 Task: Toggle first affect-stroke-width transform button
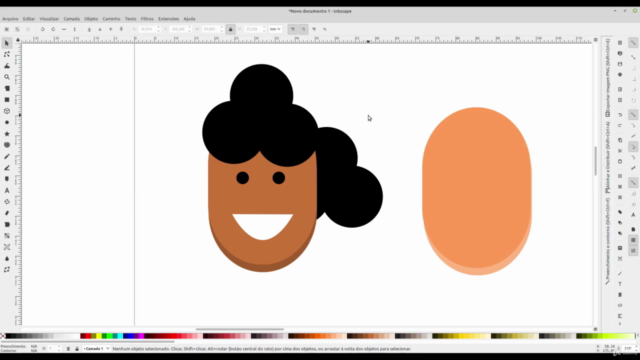pos(293,29)
